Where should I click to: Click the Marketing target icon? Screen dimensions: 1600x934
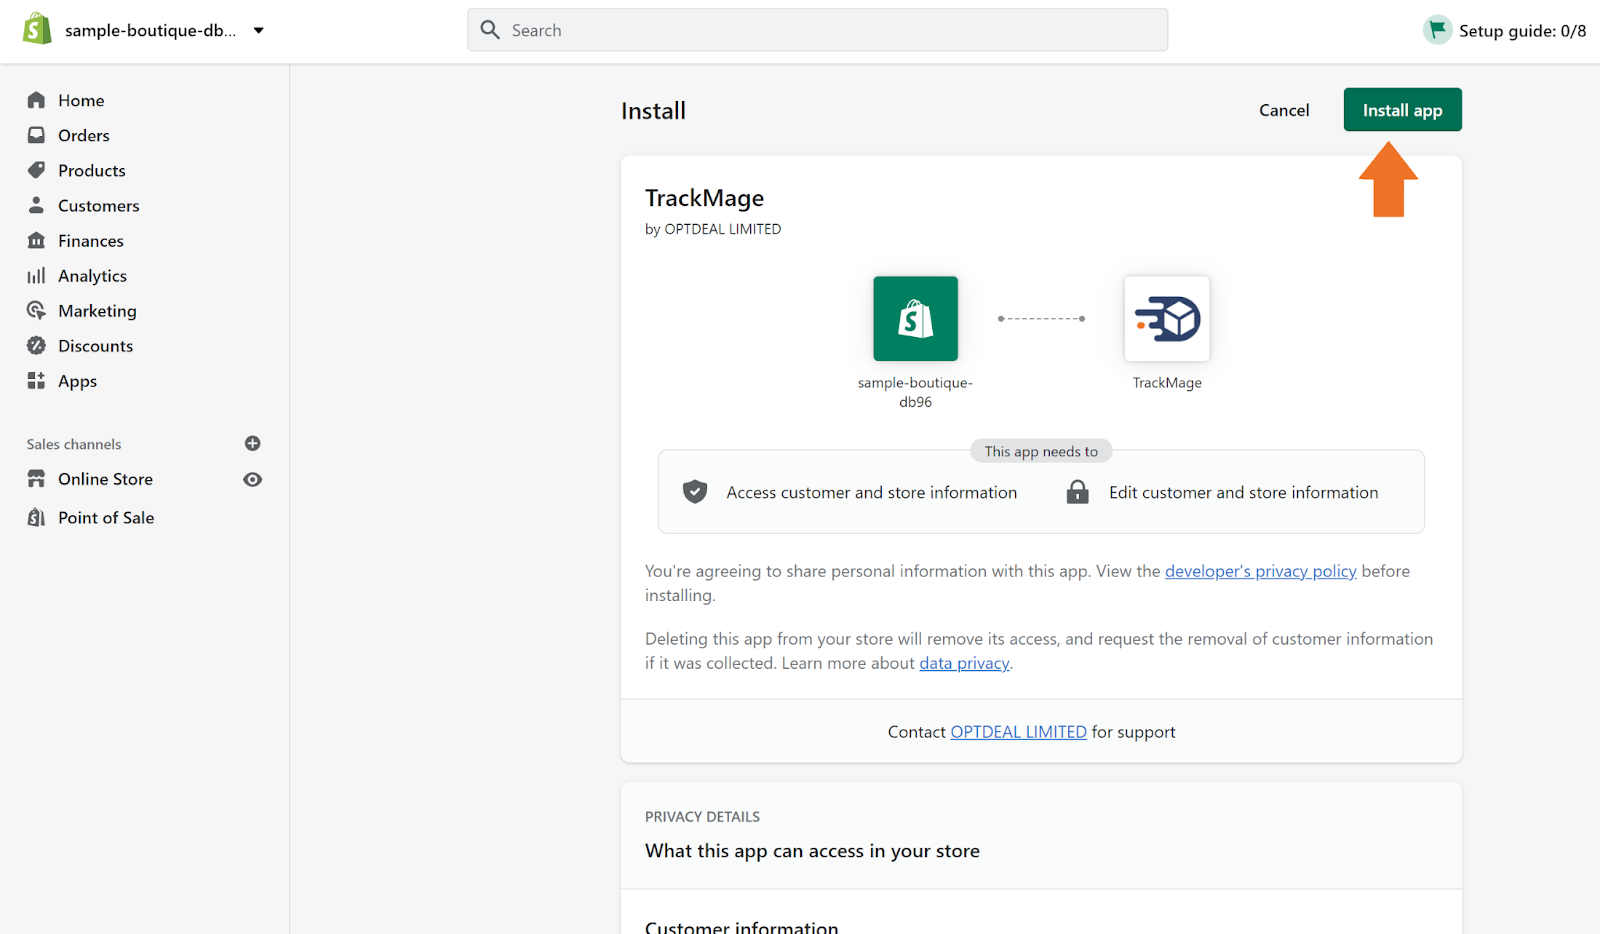pos(37,310)
